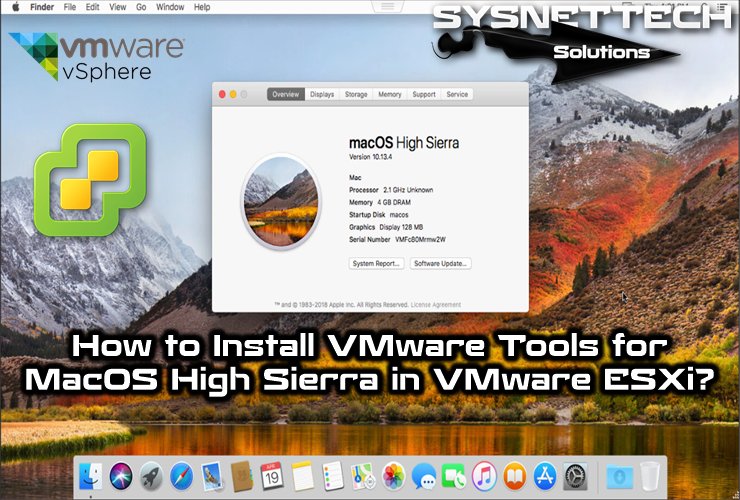The image size is (740, 500).
Task: Click the High Sierra oval image
Action: (x=281, y=202)
